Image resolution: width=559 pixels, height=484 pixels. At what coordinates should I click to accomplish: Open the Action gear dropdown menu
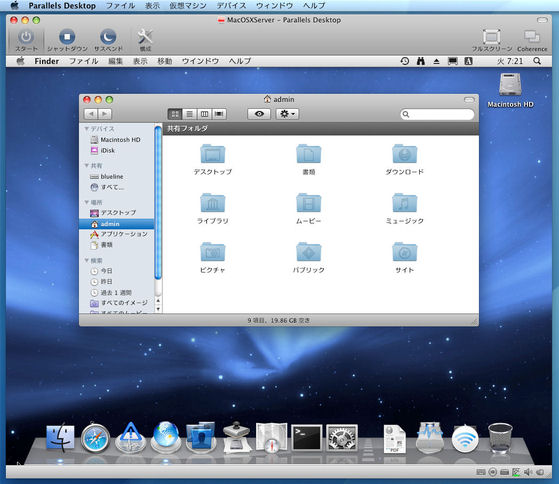[287, 114]
